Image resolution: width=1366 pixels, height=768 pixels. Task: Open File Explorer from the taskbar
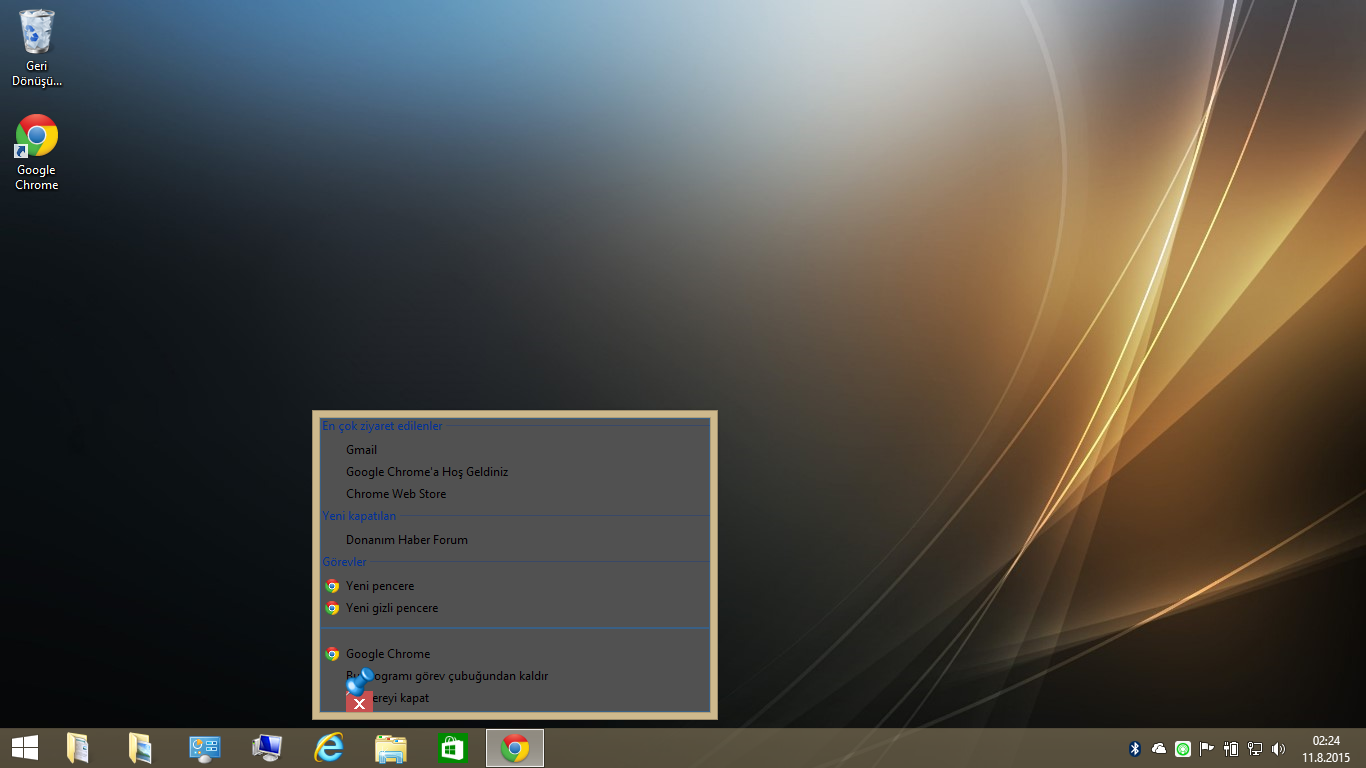pos(391,748)
